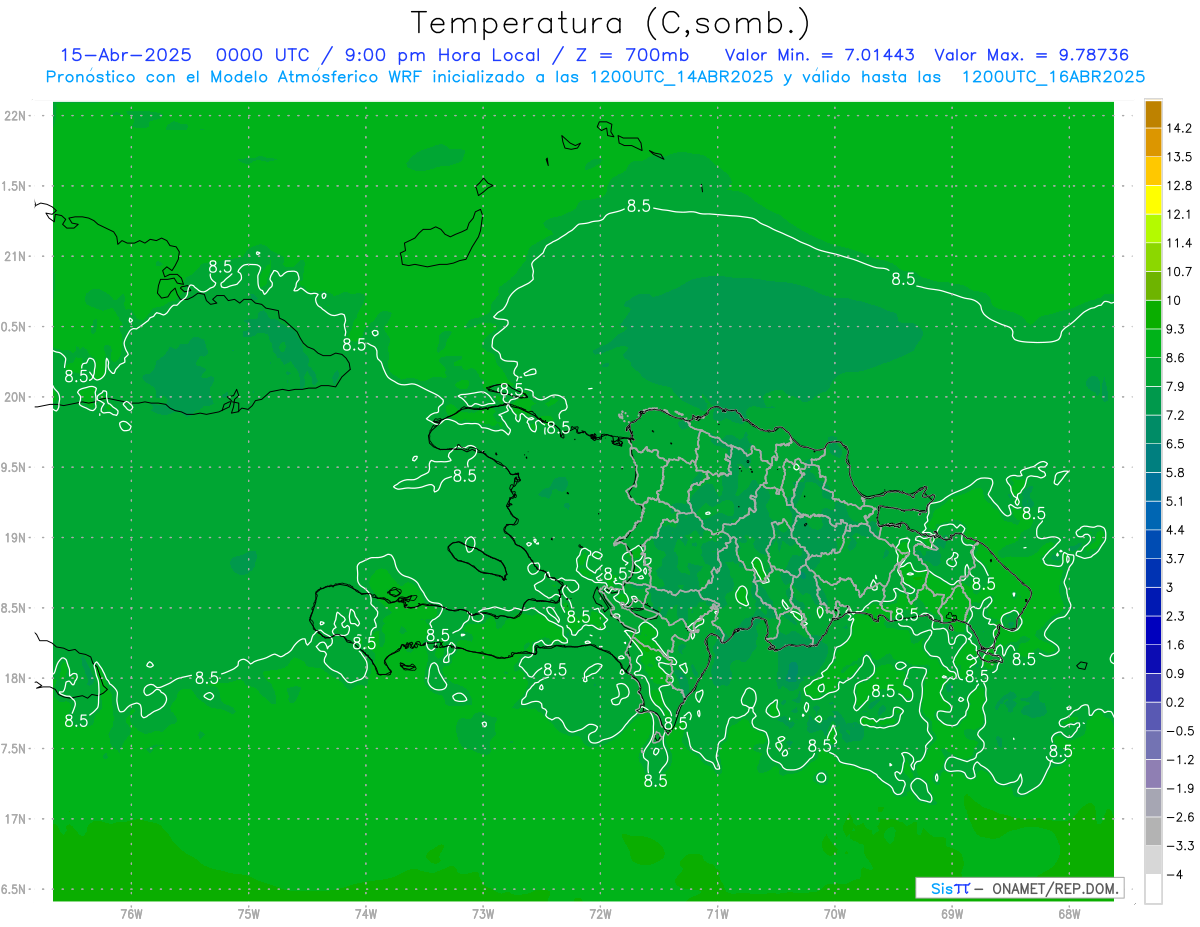
Task: Click the '17N' latitude axis label
Action: 14,819
